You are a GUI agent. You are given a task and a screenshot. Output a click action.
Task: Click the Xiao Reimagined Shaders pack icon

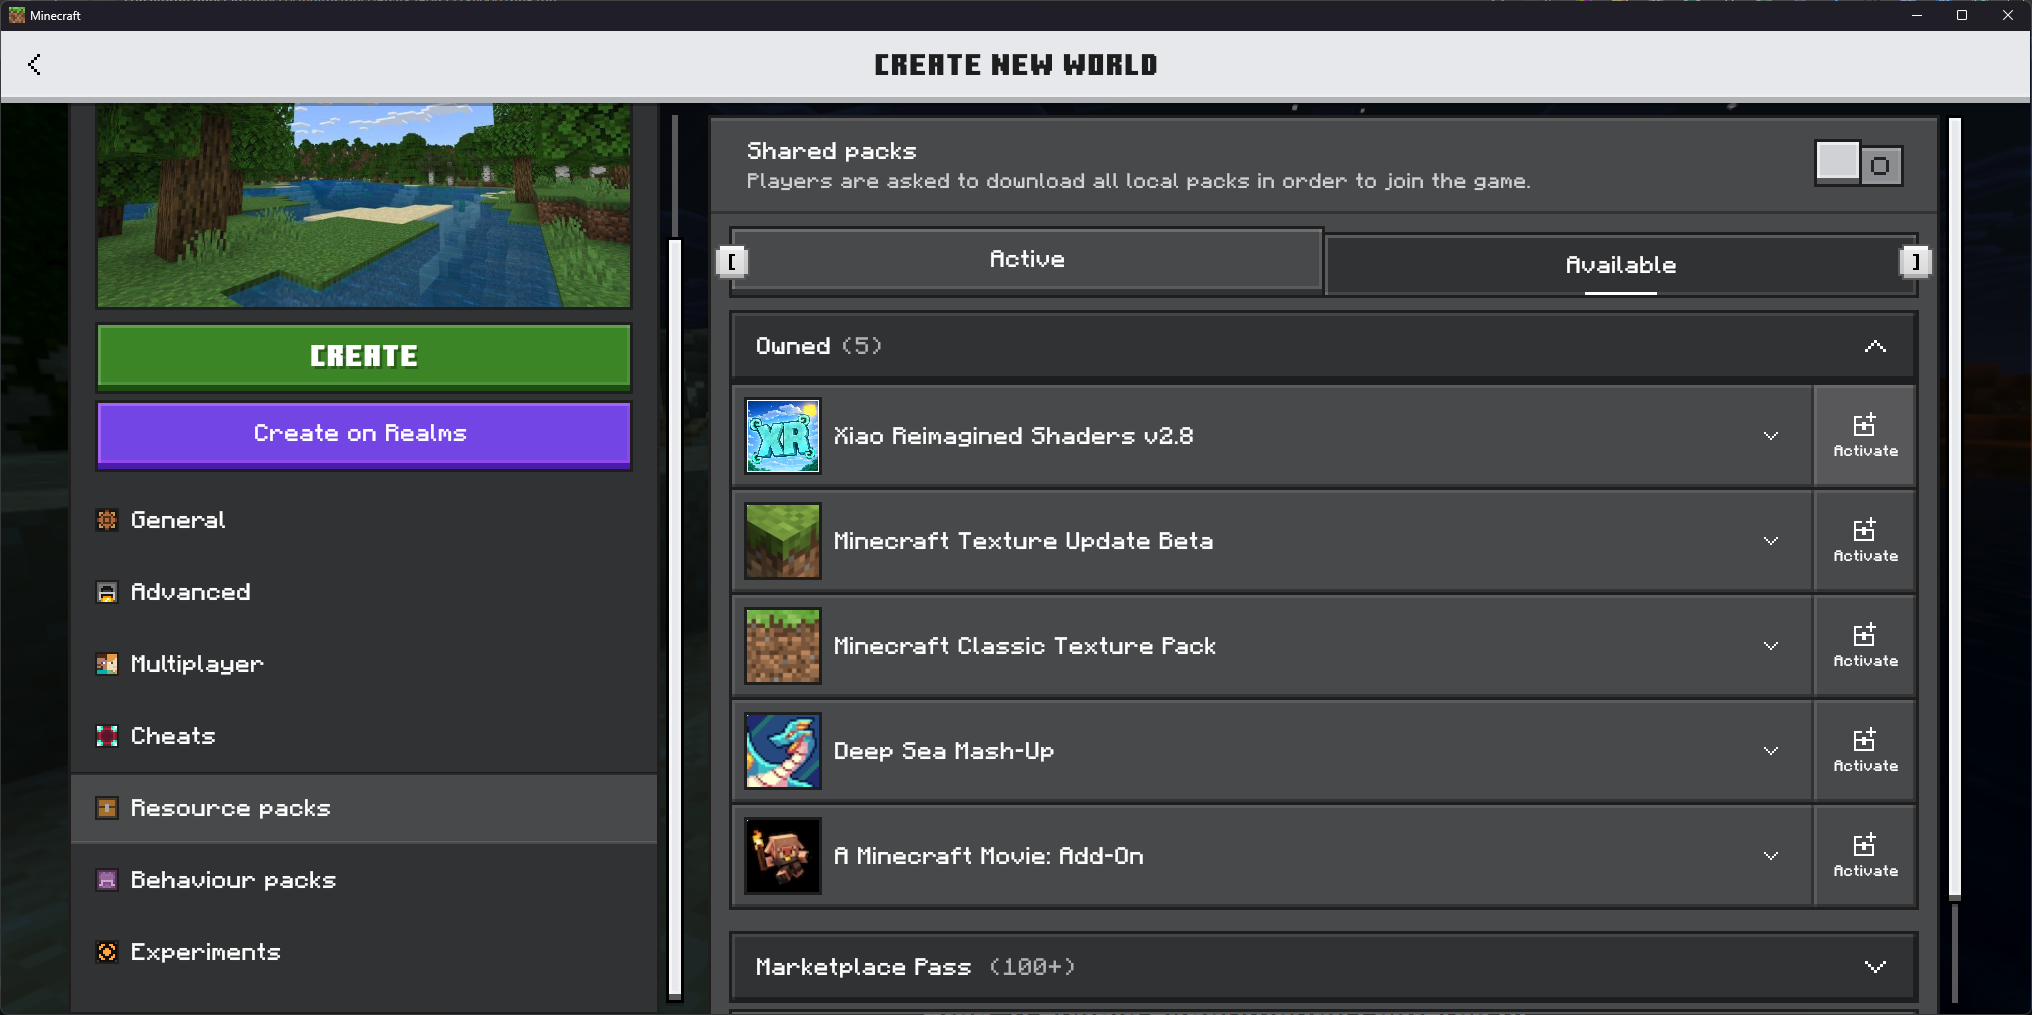[x=783, y=436]
